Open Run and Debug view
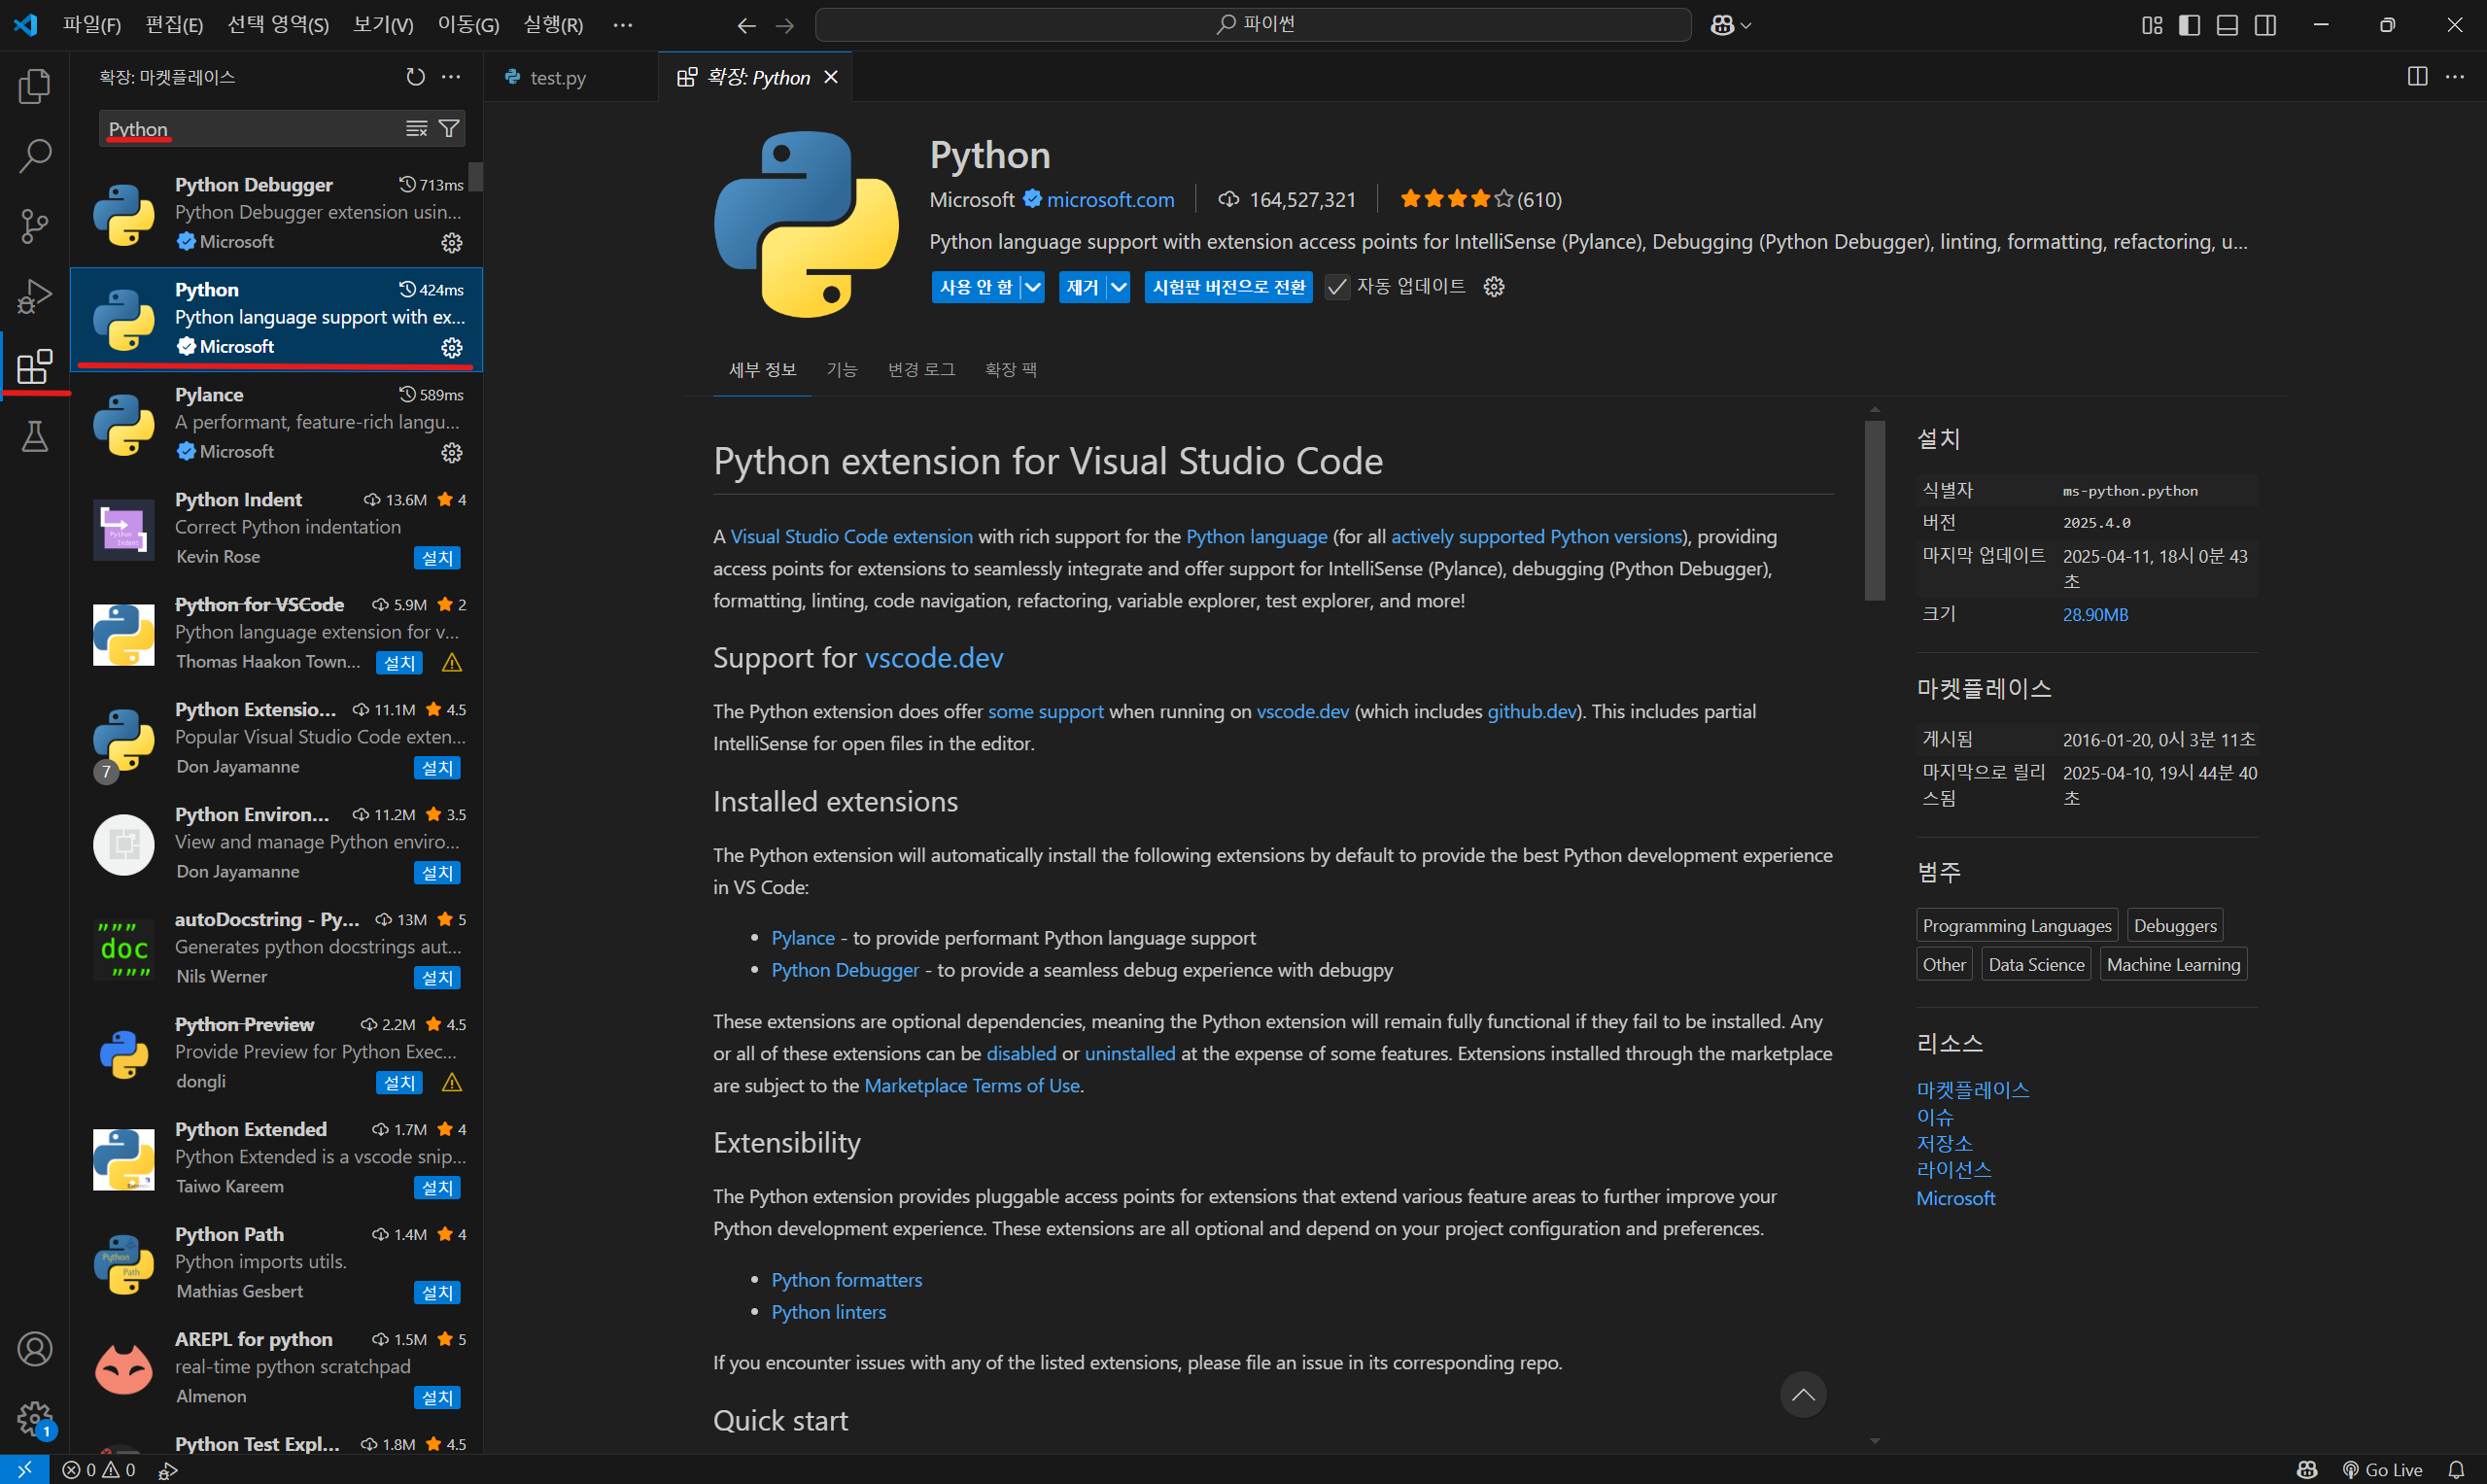This screenshot has width=2487, height=1484. pyautogui.click(x=34, y=296)
